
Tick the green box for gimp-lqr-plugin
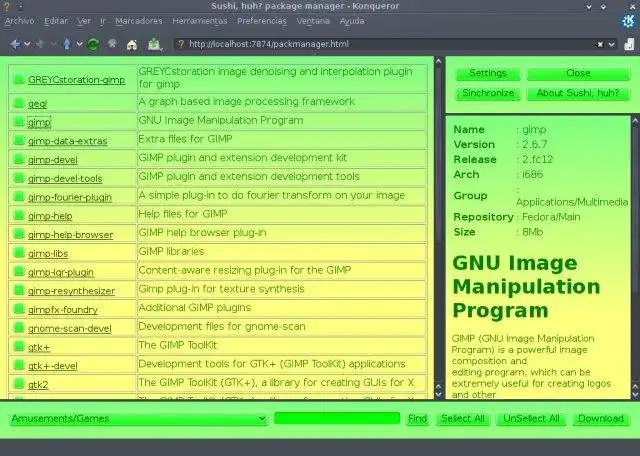pos(19,272)
